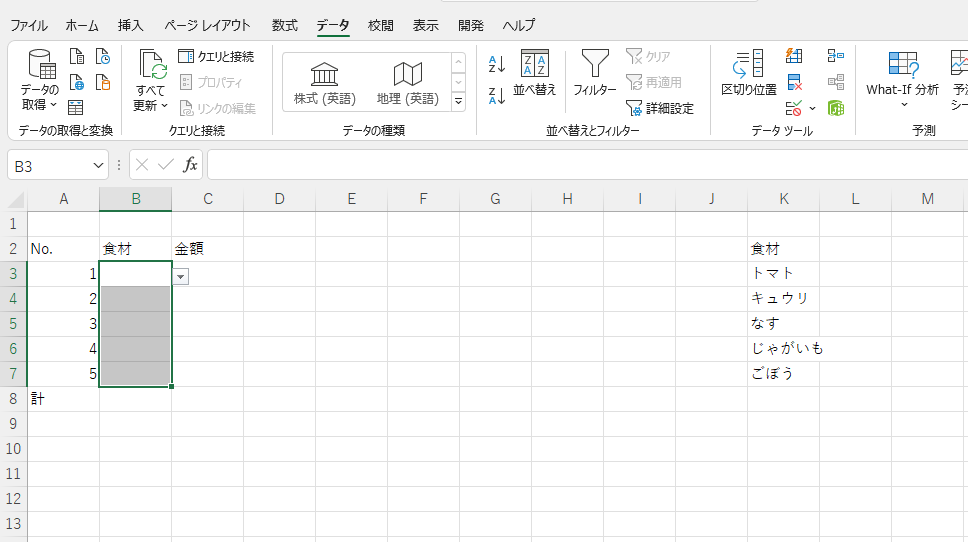Switch to the ホーム tab

[x=82, y=25]
